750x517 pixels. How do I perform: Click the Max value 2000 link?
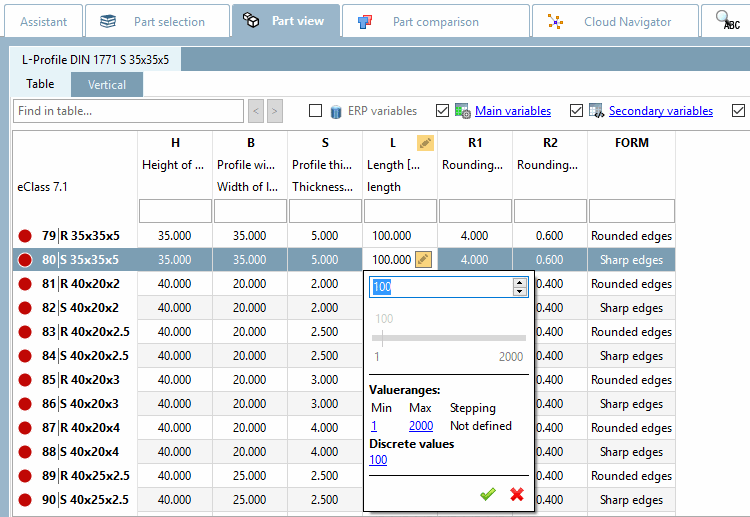coord(420,425)
